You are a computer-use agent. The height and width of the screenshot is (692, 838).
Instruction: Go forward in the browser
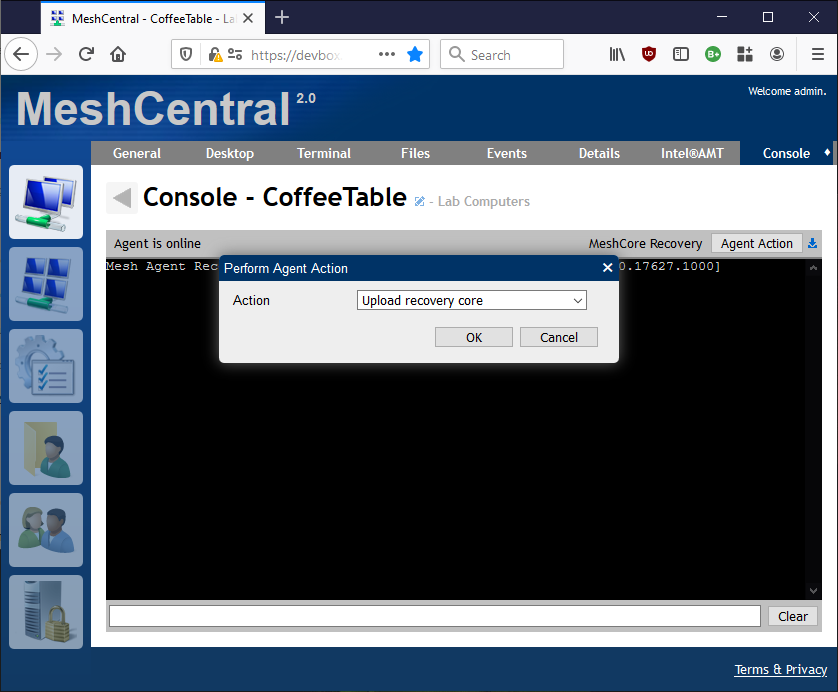(x=54, y=54)
